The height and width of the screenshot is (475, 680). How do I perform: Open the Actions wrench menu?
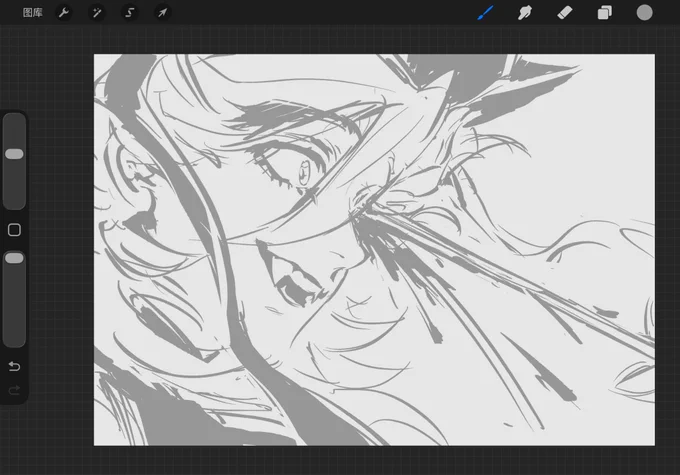pos(64,13)
